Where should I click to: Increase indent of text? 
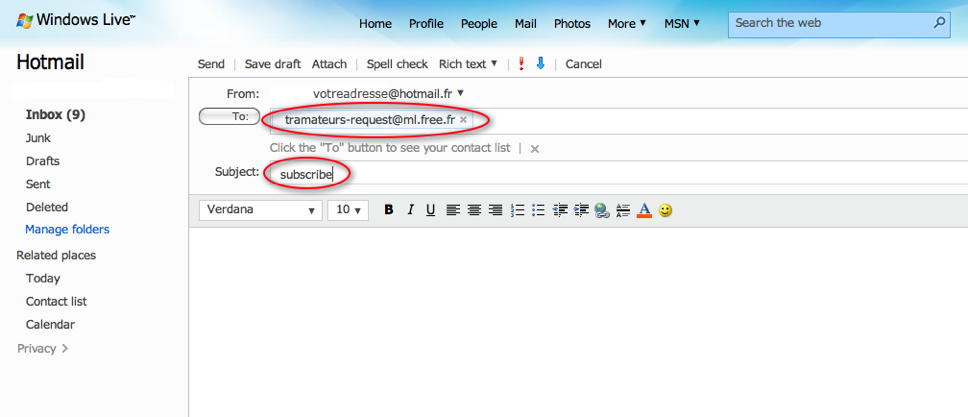pos(581,210)
